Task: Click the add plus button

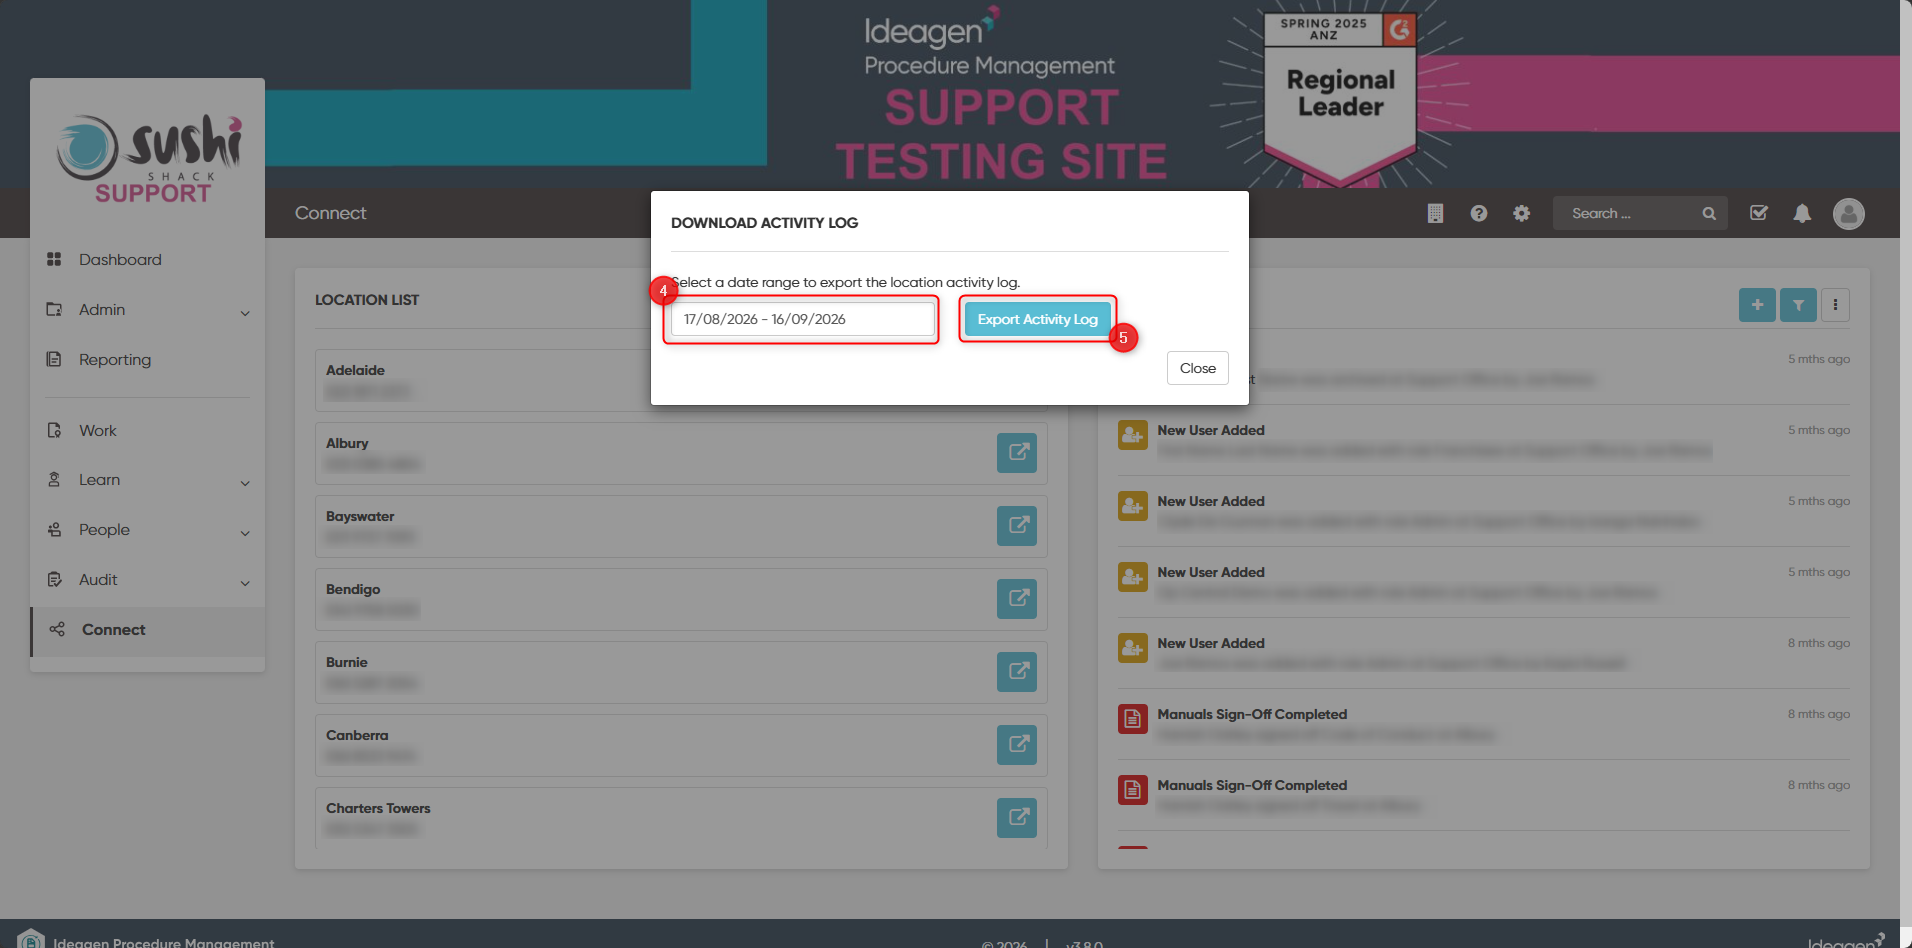Action: pyautogui.click(x=1757, y=305)
